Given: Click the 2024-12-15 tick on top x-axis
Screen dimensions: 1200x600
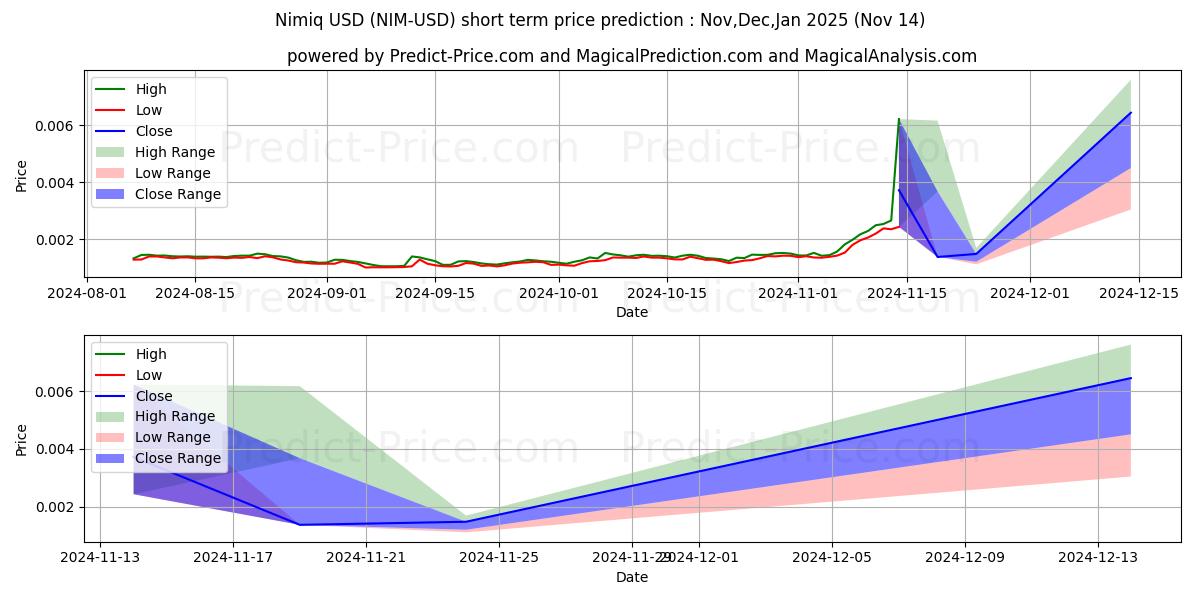Looking at the screenshot, I should click(x=1141, y=293).
